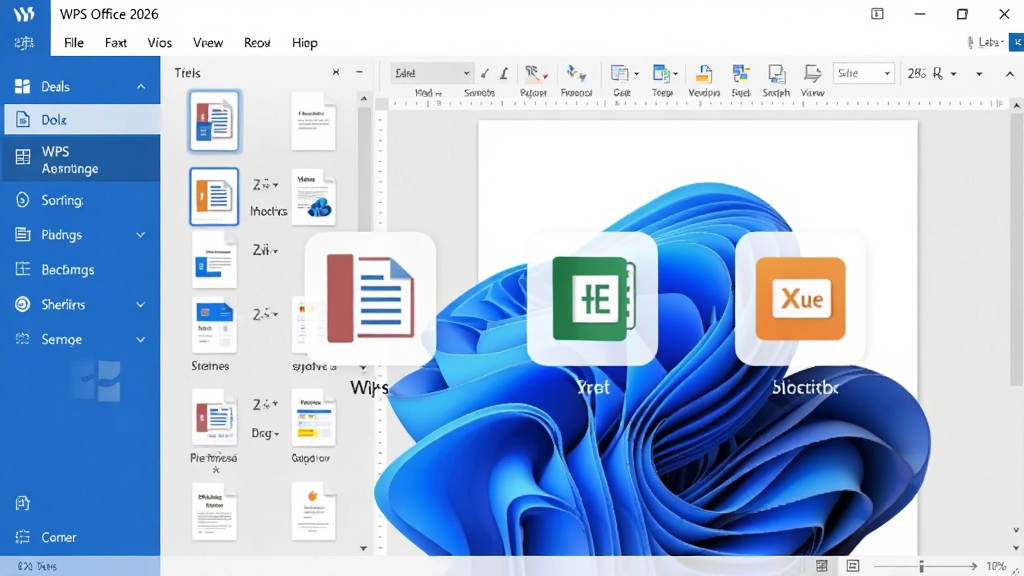Open the Hiep menu
The height and width of the screenshot is (576, 1024).
pos(304,42)
